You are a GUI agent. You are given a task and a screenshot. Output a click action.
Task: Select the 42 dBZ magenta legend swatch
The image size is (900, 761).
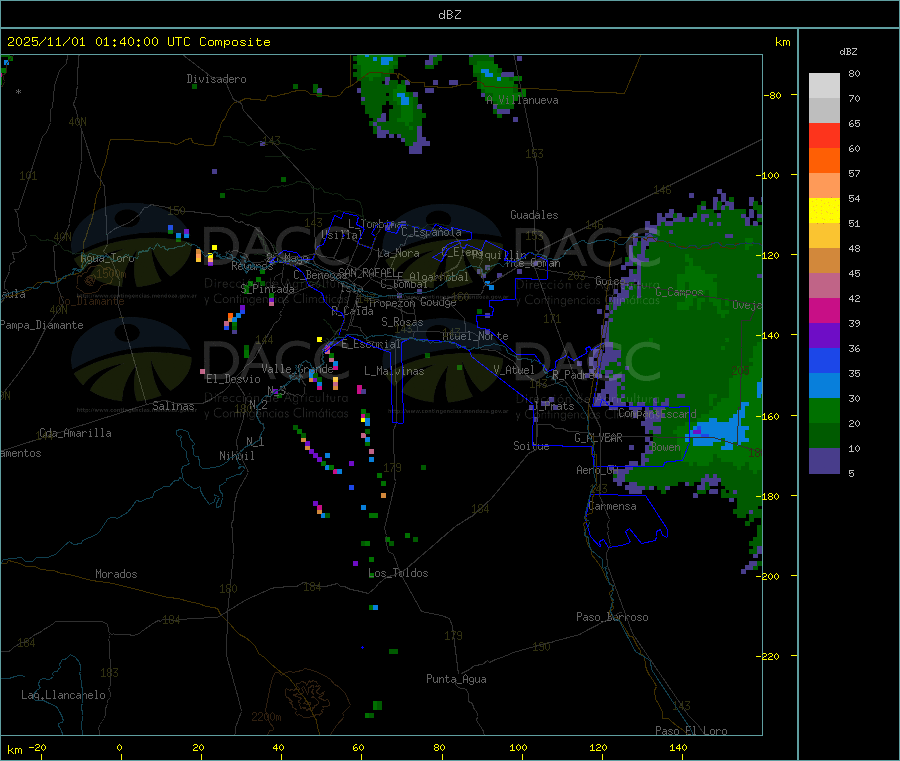[824, 310]
